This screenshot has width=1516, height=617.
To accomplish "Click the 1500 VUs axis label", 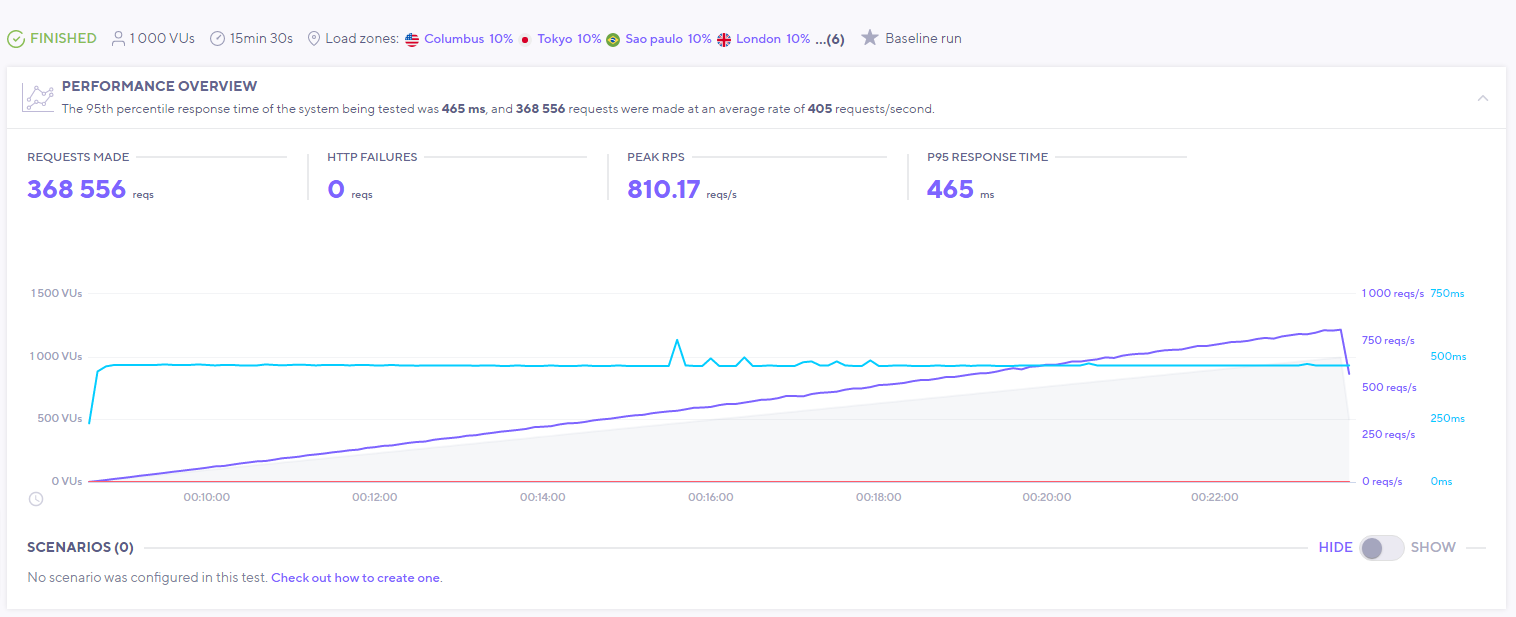I will pos(56,294).
